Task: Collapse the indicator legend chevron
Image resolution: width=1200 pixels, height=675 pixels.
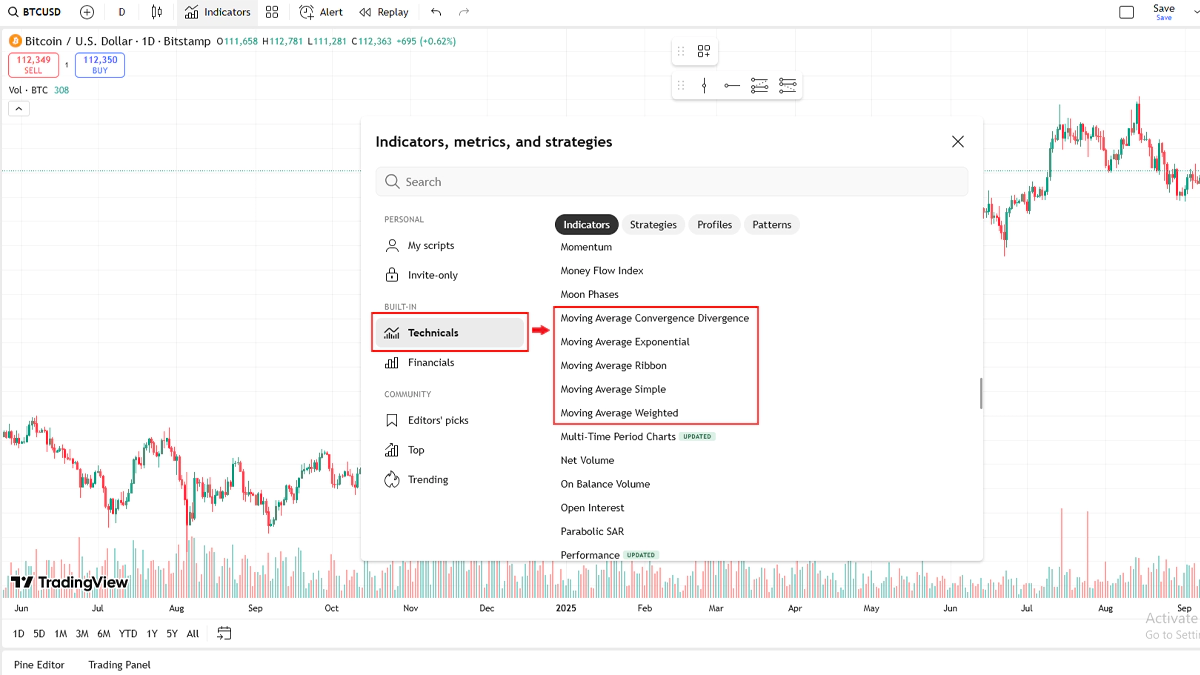Action: 19,108
